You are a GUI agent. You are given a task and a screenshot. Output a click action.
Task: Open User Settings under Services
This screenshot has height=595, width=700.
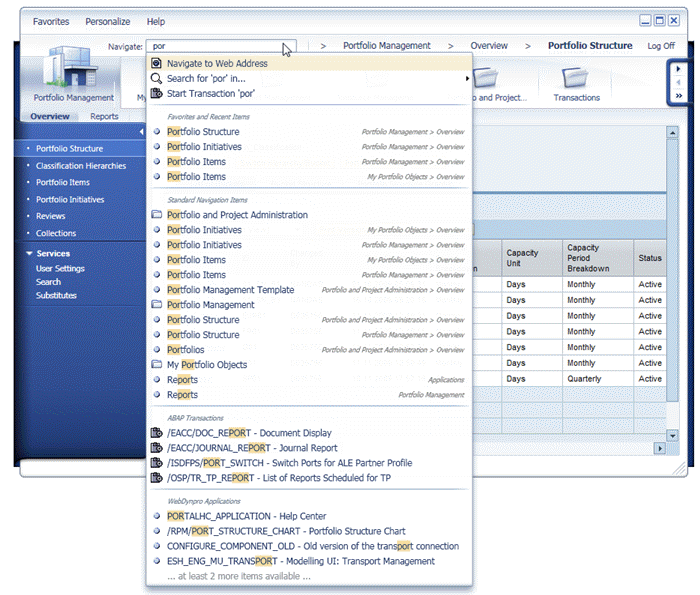(x=60, y=268)
